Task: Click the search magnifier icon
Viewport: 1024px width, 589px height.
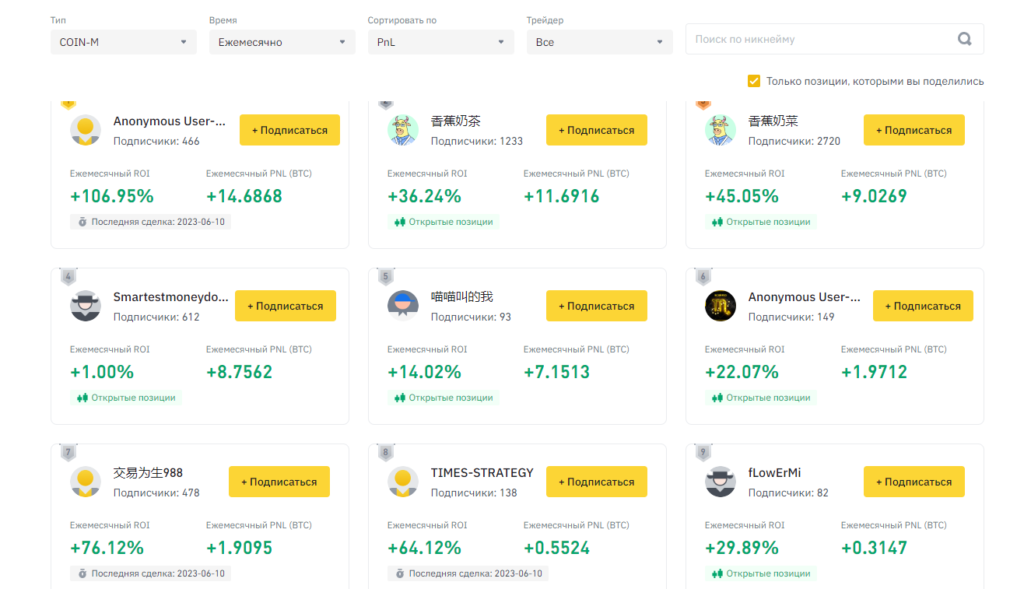Action: pos(964,38)
